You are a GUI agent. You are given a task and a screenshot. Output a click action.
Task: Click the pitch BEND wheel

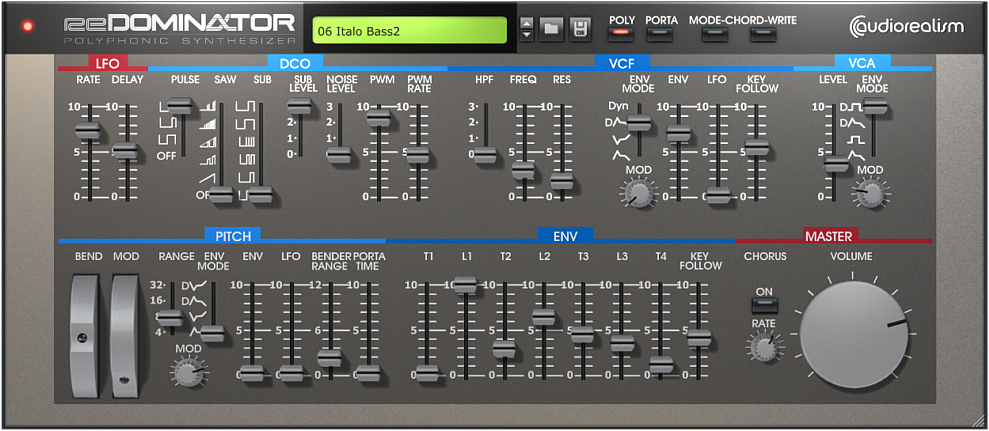click(85, 336)
